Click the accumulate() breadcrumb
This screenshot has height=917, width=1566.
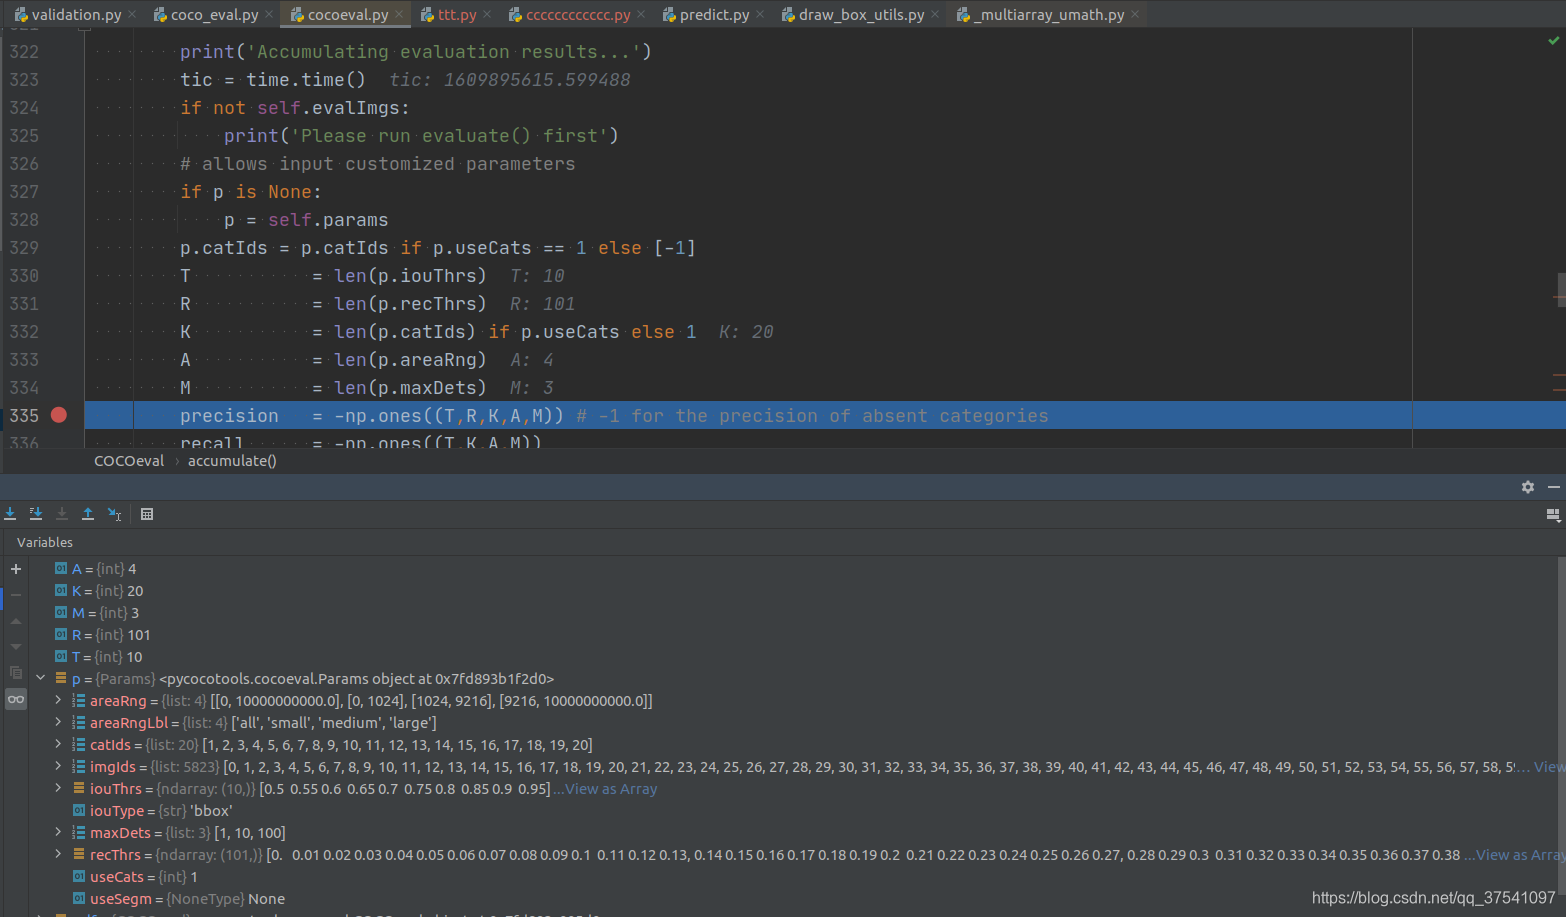click(232, 461)
